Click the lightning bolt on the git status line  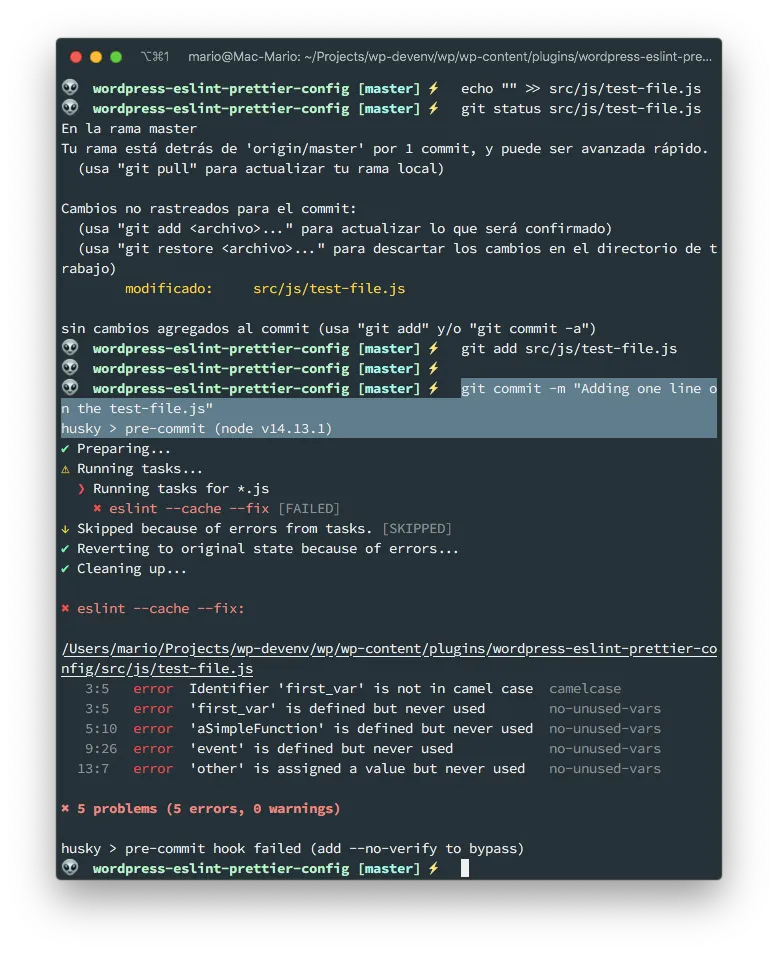click(x=433, y=108)
